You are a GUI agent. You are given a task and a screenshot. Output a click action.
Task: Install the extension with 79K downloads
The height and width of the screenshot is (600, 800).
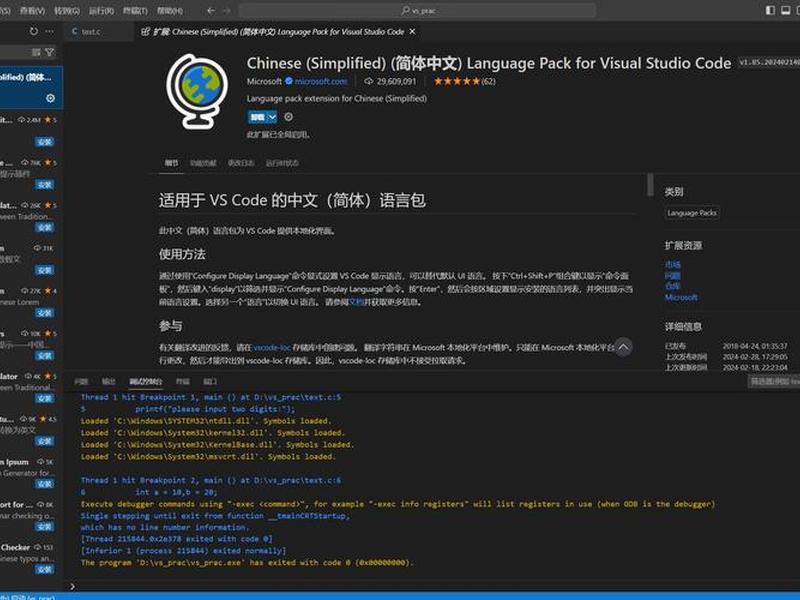point(45,184)
